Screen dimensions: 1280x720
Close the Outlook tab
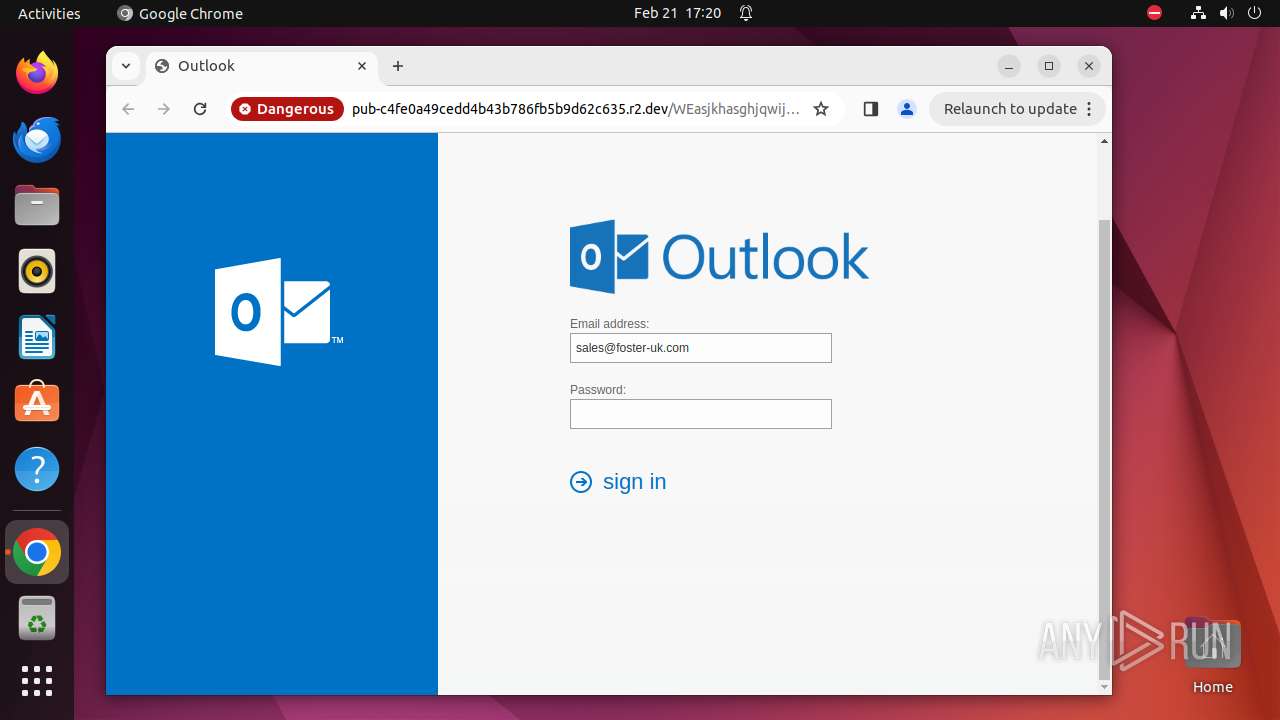point(362,66)
